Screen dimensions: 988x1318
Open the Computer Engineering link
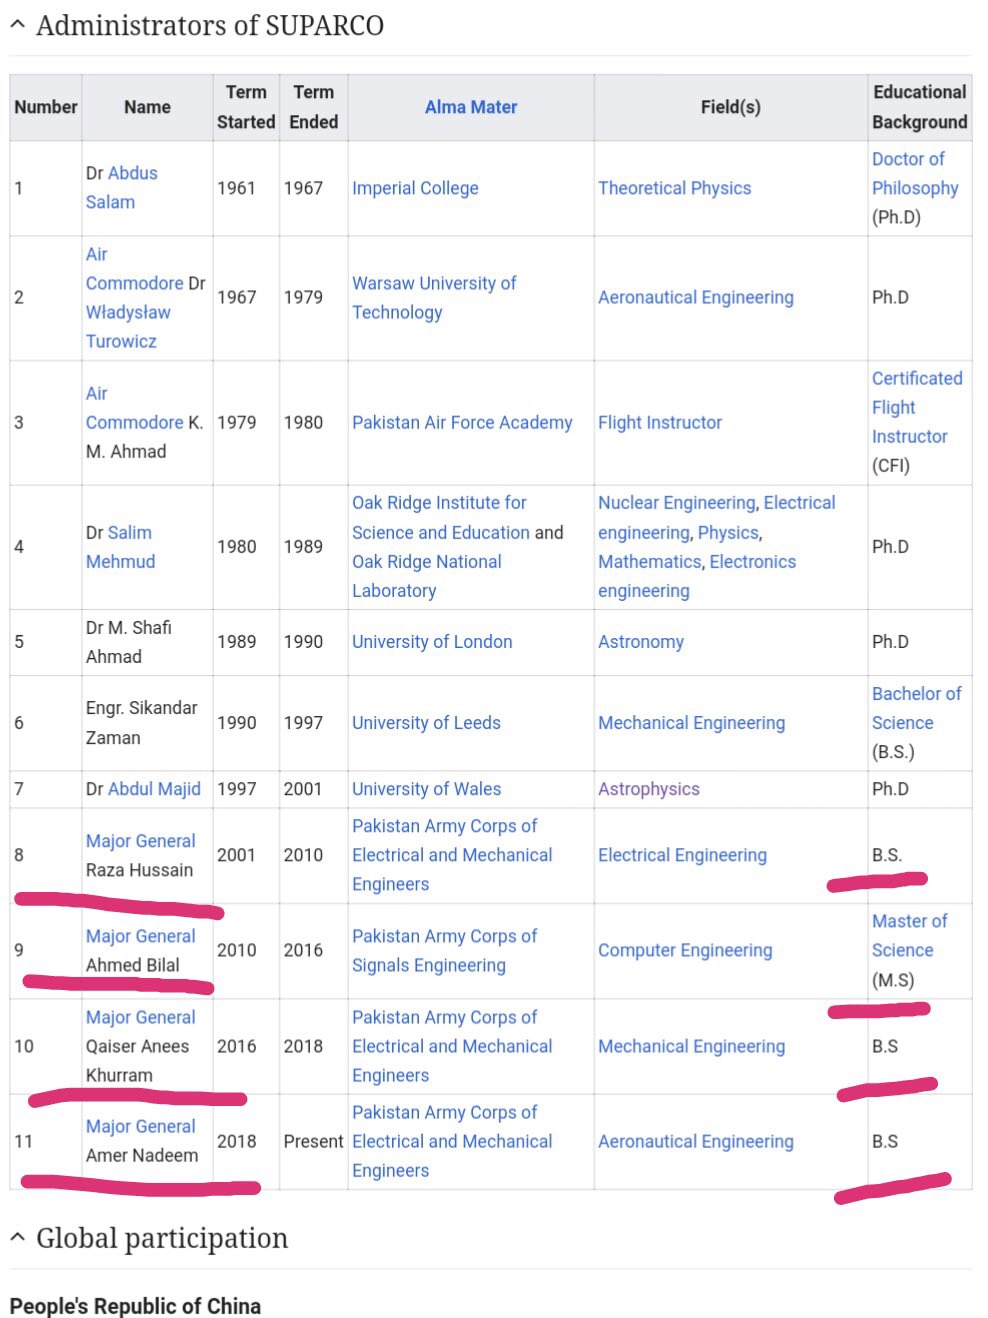(685, 950)
